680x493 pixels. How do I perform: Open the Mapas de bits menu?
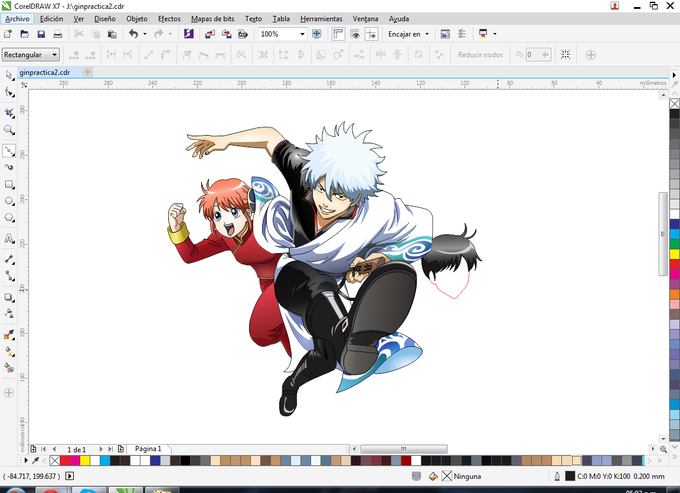click(212, 19)
